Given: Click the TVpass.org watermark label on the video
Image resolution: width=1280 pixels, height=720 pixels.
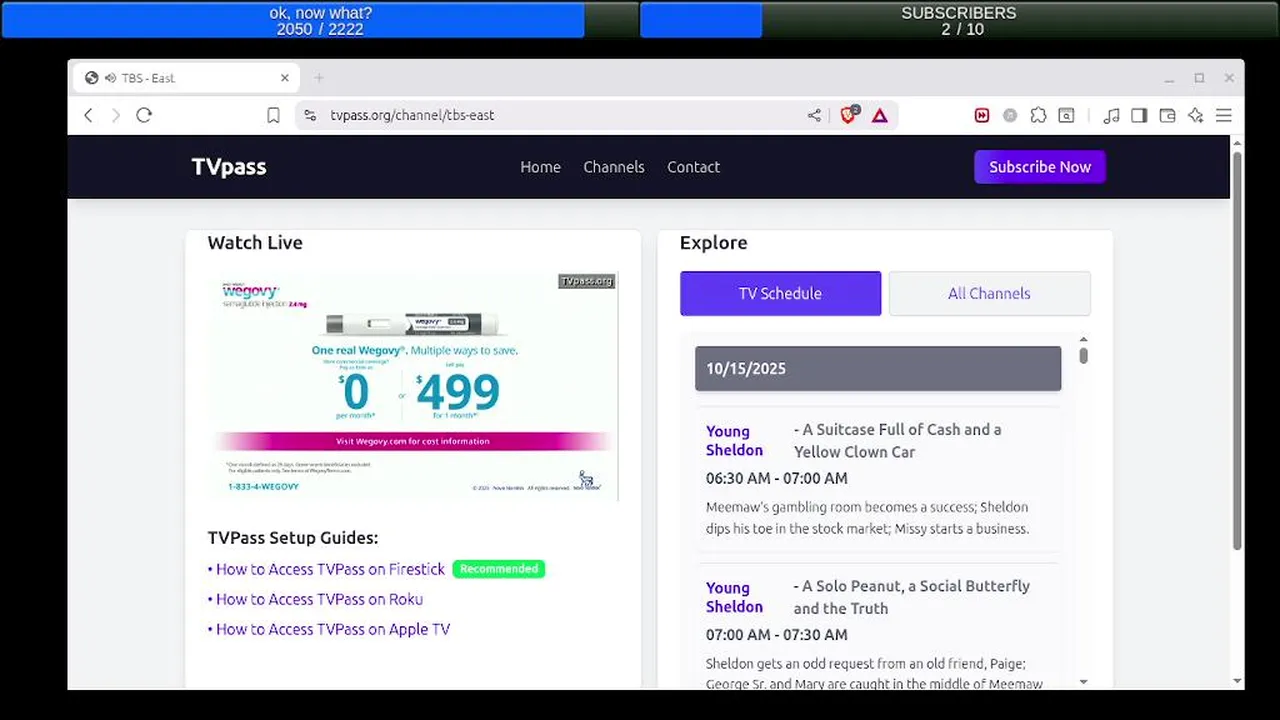Looking at the screenshot, I should coord(587,281).
